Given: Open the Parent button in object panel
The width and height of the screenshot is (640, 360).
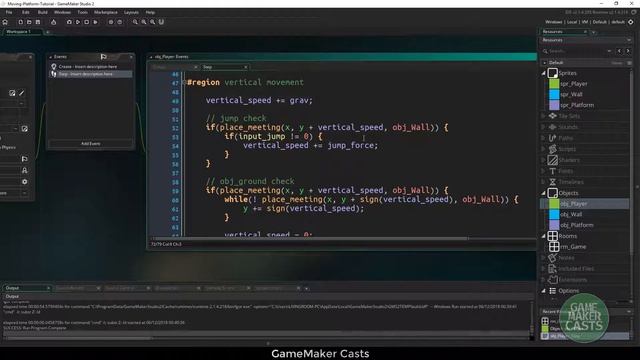Looking at the screenshot, I should click(24, 170).
